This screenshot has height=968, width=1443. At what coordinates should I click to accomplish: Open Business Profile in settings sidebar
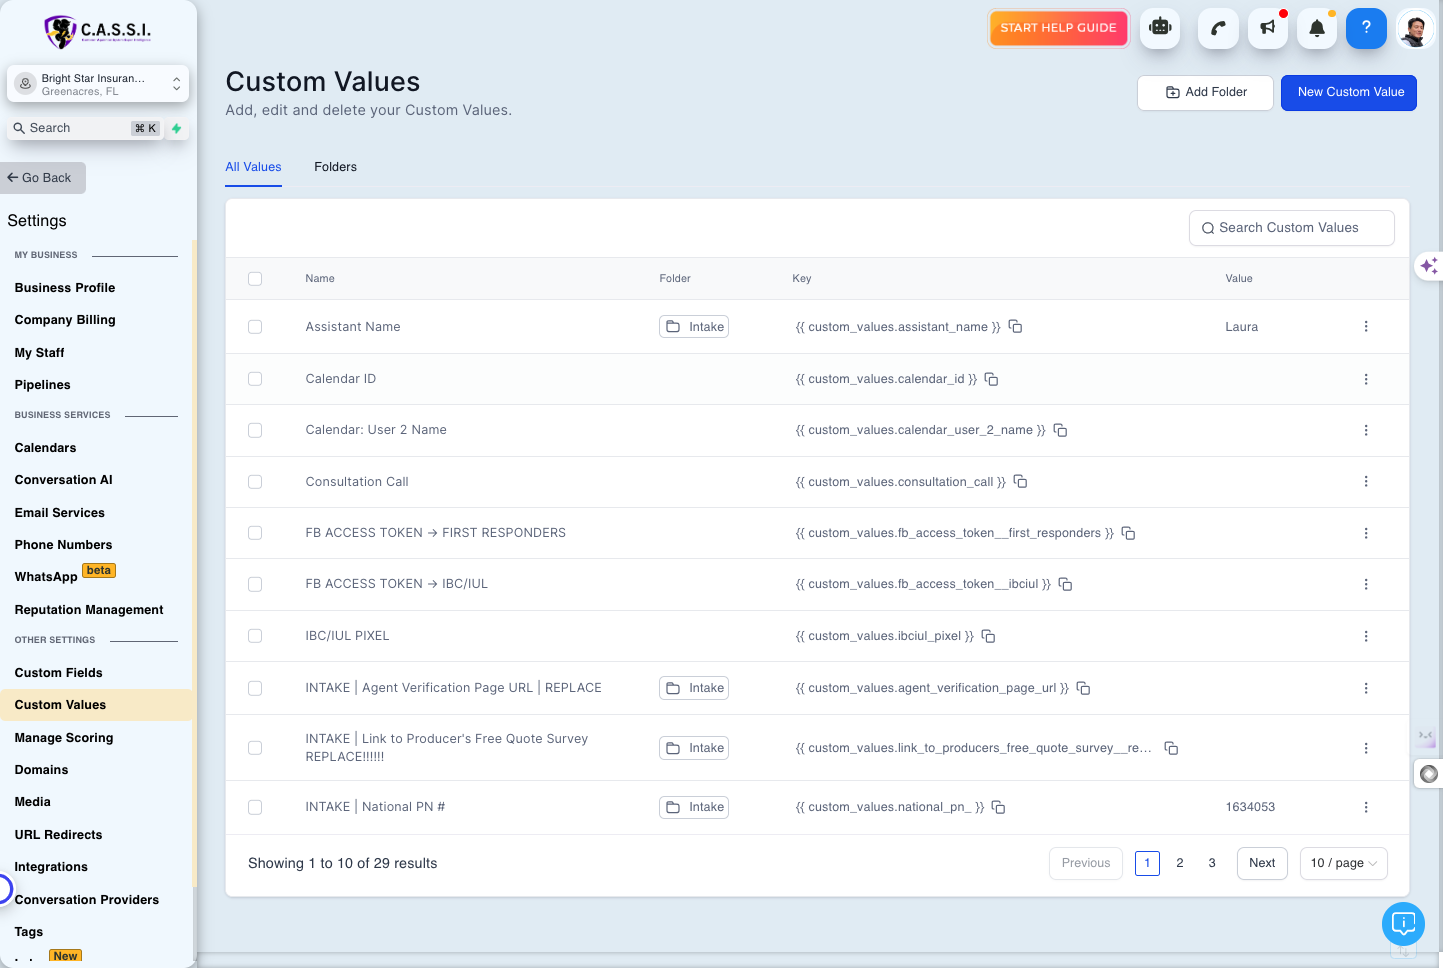tap(65, 288)
